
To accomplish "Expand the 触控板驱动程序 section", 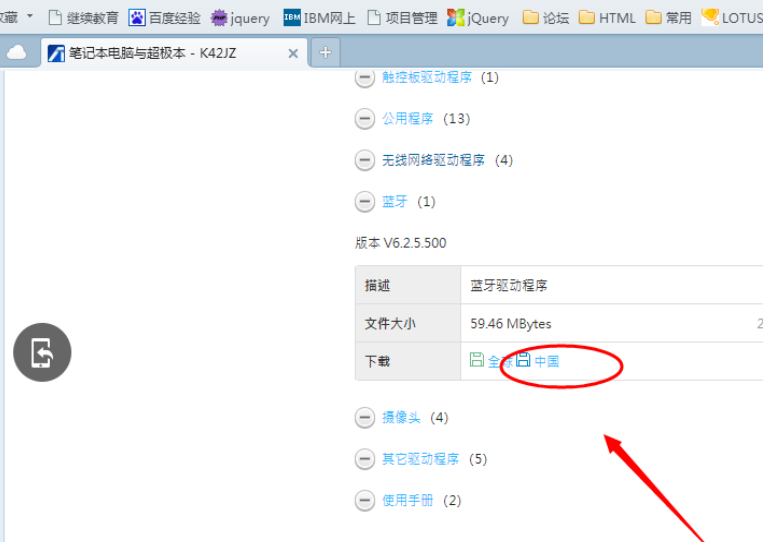I will pos(365,77).
